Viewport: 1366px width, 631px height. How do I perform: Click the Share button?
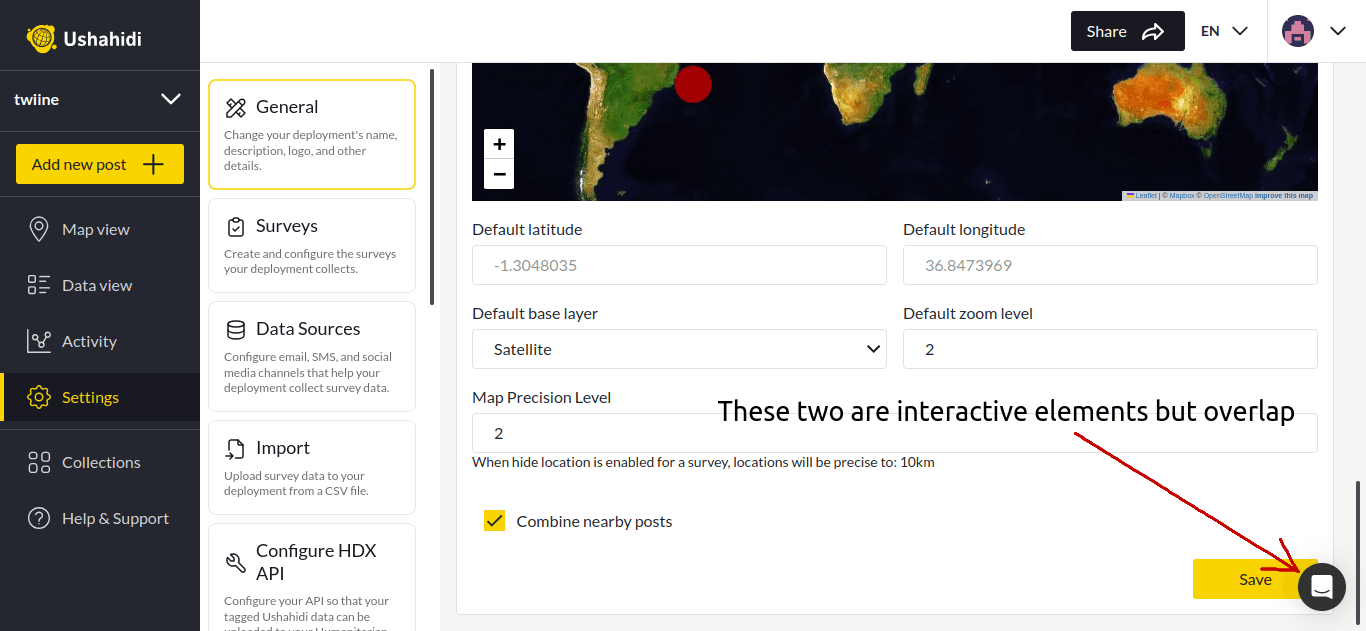(1127, 31)
